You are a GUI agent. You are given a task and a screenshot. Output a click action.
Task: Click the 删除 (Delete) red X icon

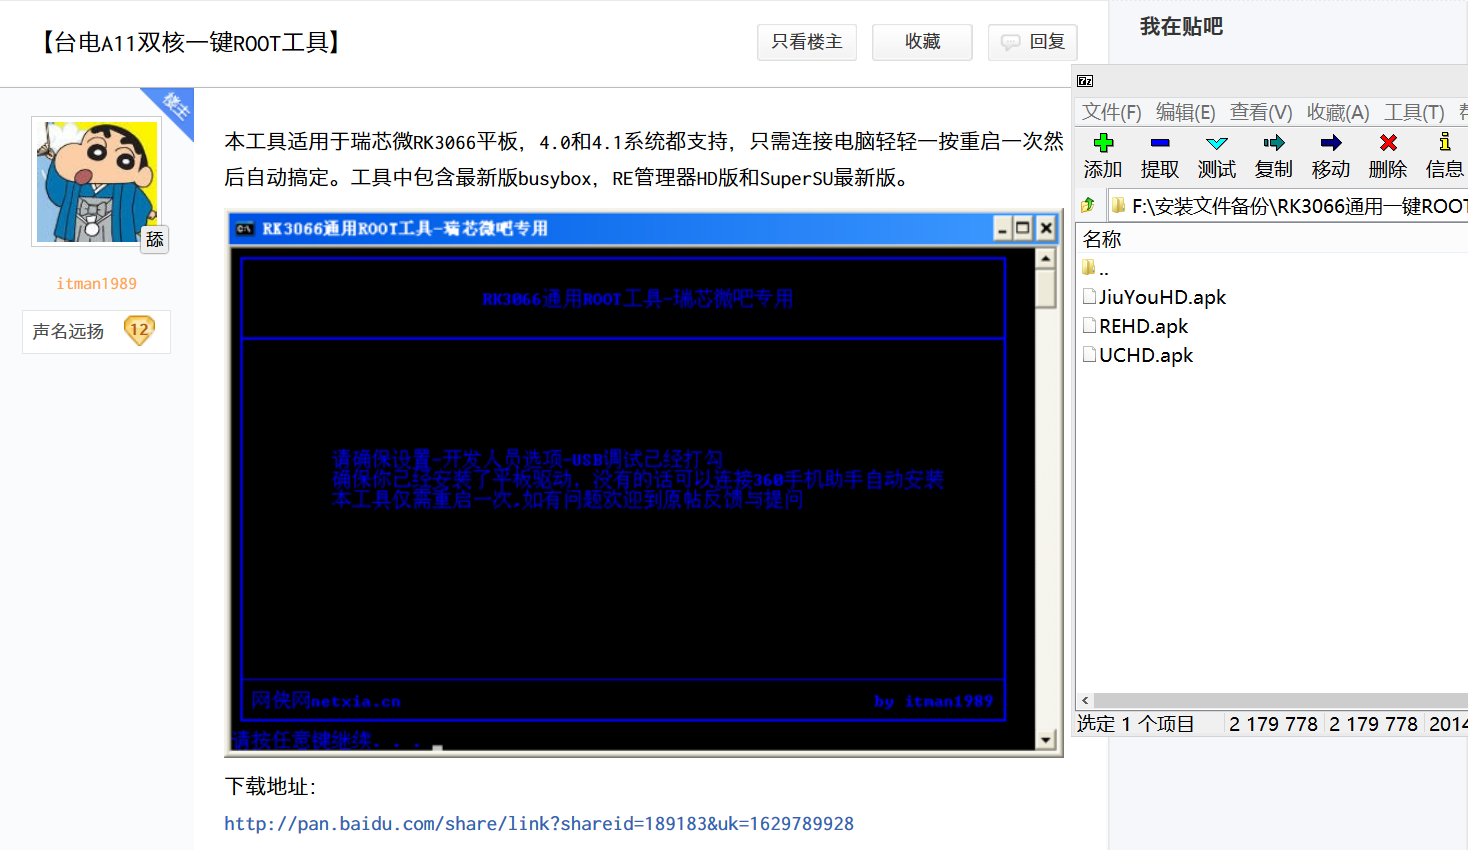click(1388, 143)
